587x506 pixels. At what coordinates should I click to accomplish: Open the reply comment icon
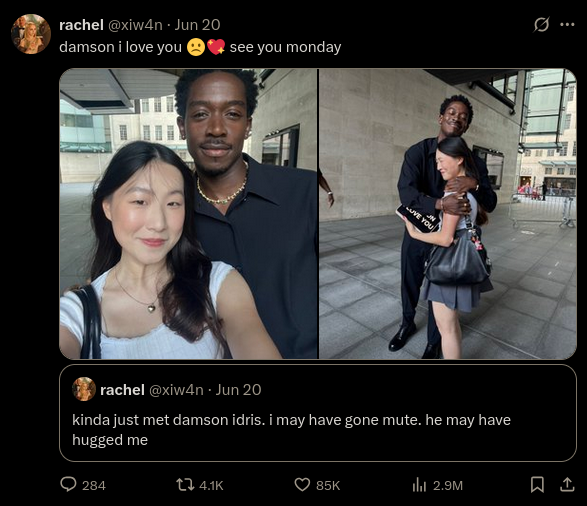point(68,484)
